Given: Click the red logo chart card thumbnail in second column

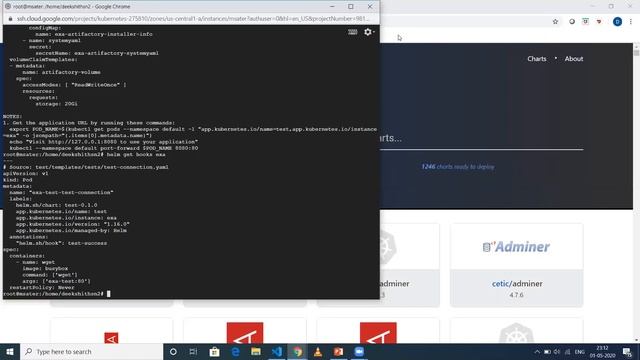Looking at the screenshot, I should tap(245, 333).
